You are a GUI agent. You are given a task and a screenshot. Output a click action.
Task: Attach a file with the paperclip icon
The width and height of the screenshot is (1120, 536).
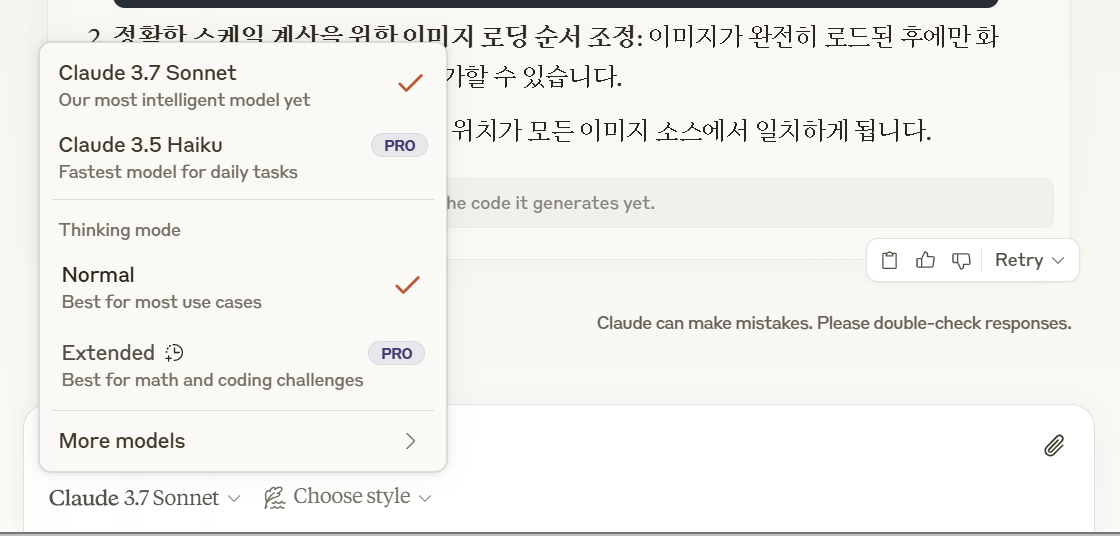pyautogui.click(x=1054, y=445)
